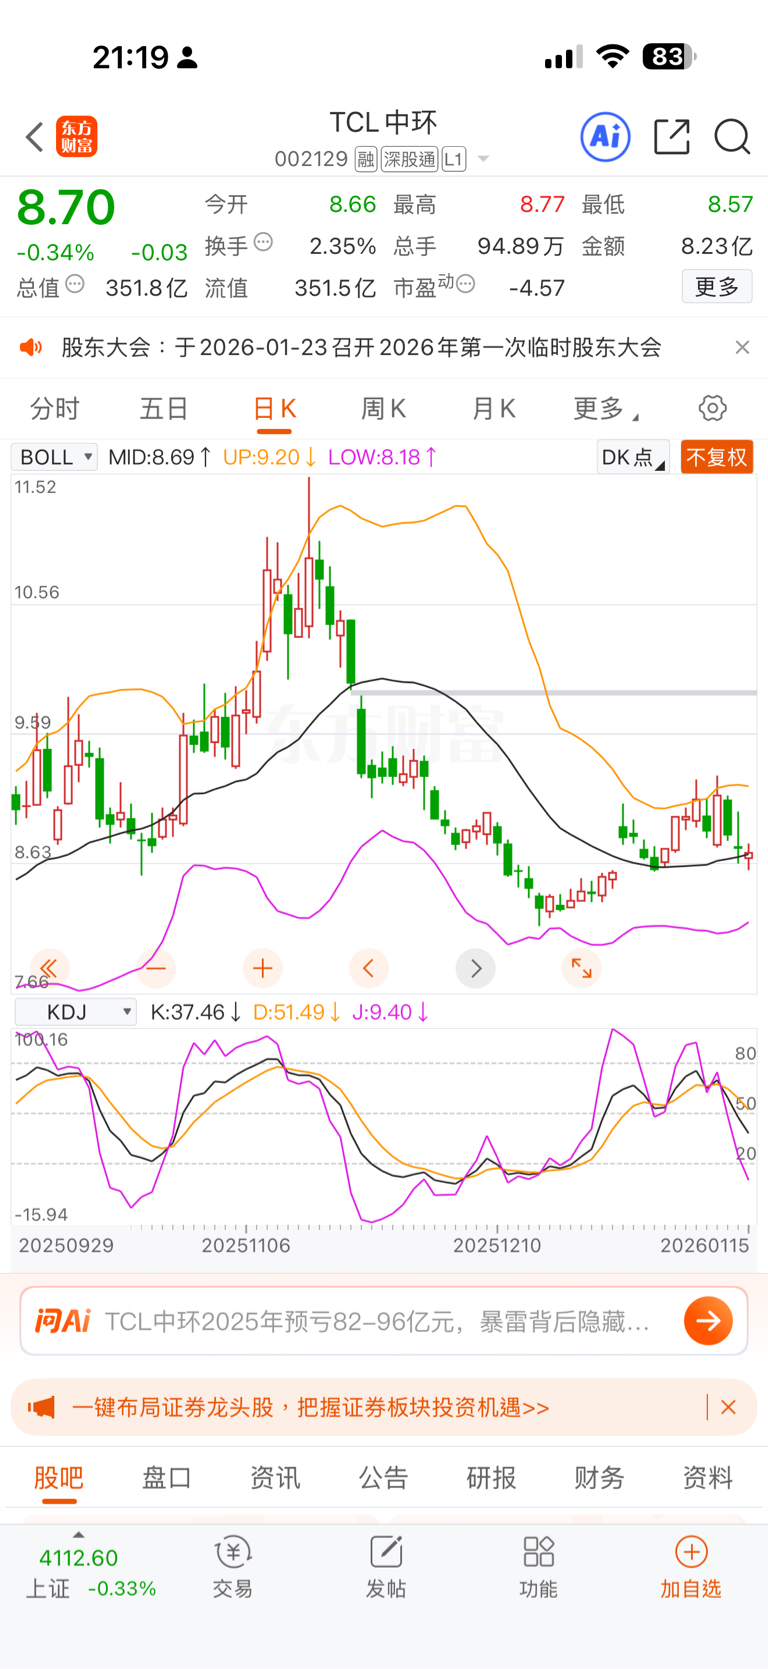Screen dimensions: 768x1669
Task: Tap the KDJ K:37.46 value
Action: tap(196, 1012)
